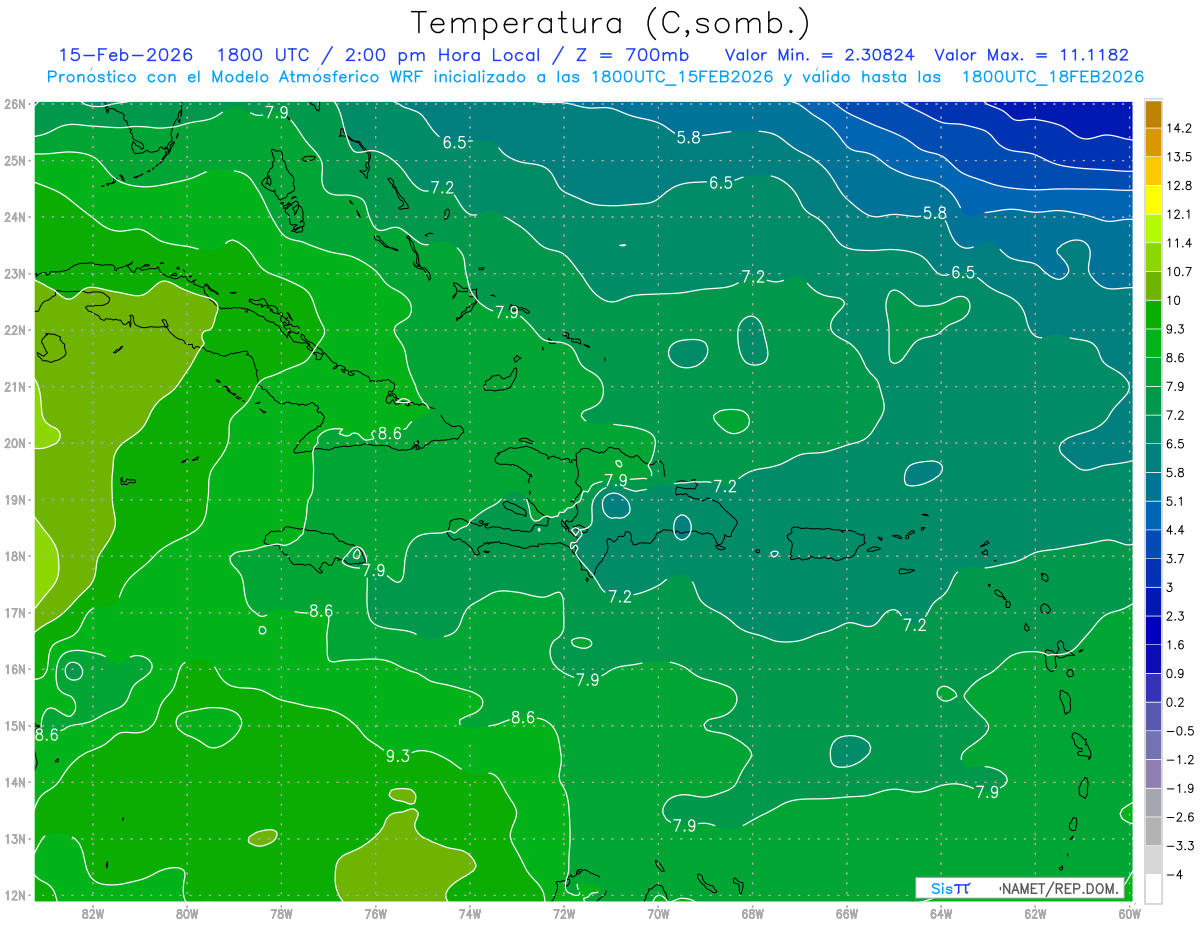Click the colorbar value "14.2"

pos(1179,128)
